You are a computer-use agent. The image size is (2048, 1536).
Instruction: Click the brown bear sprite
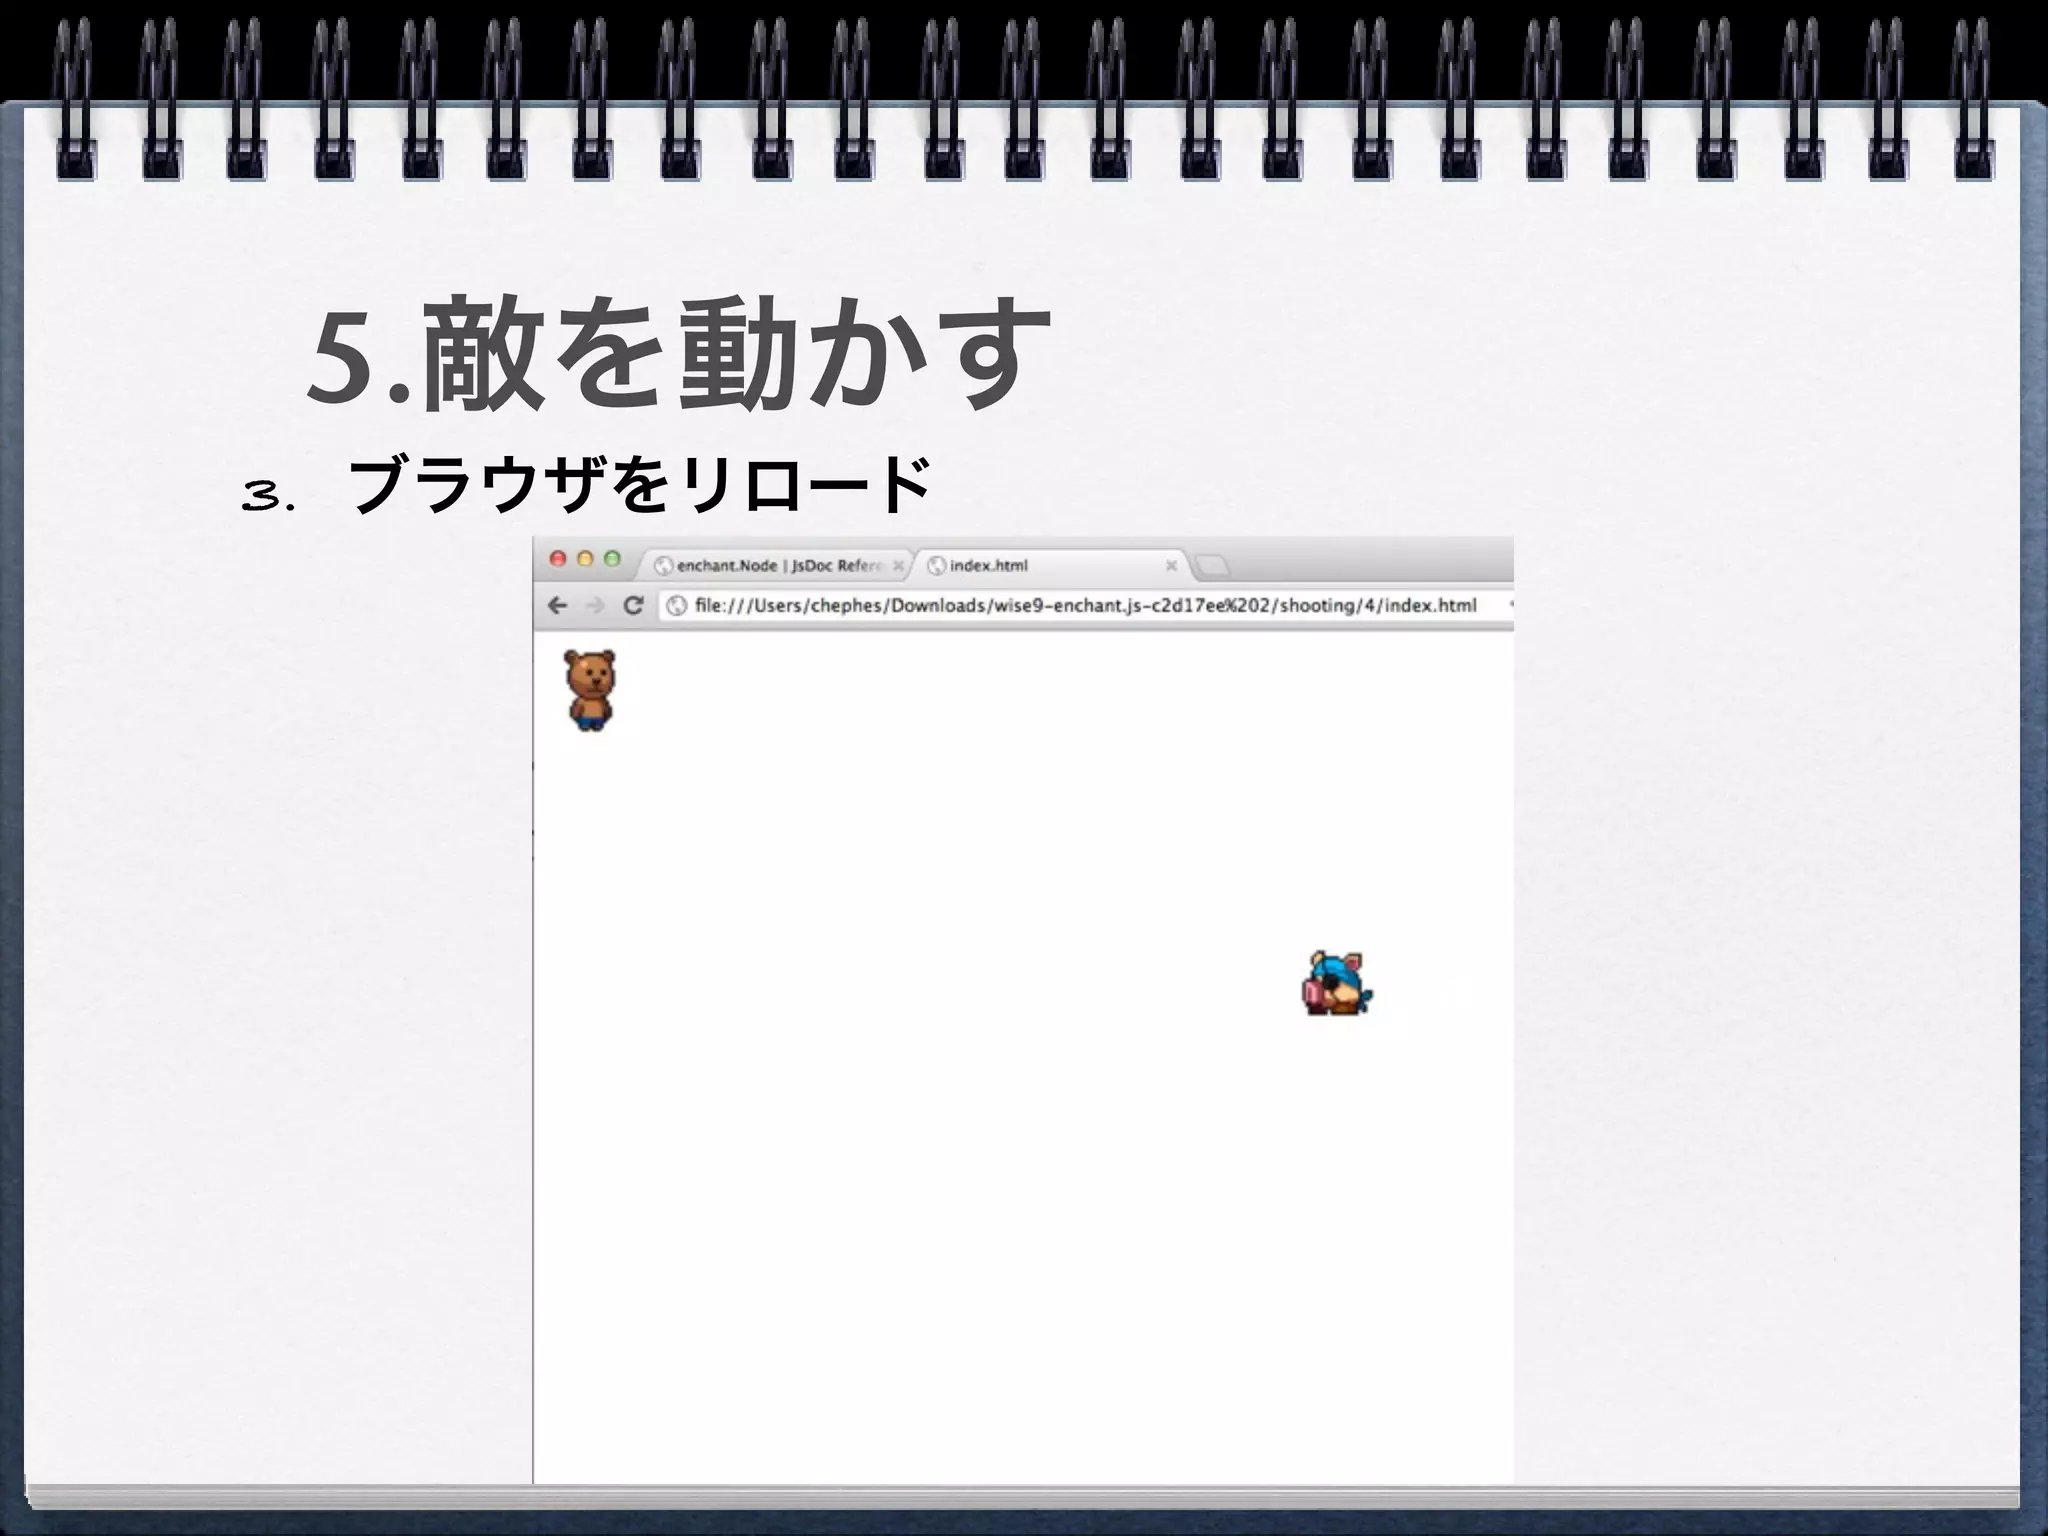(x=590, y=690)
